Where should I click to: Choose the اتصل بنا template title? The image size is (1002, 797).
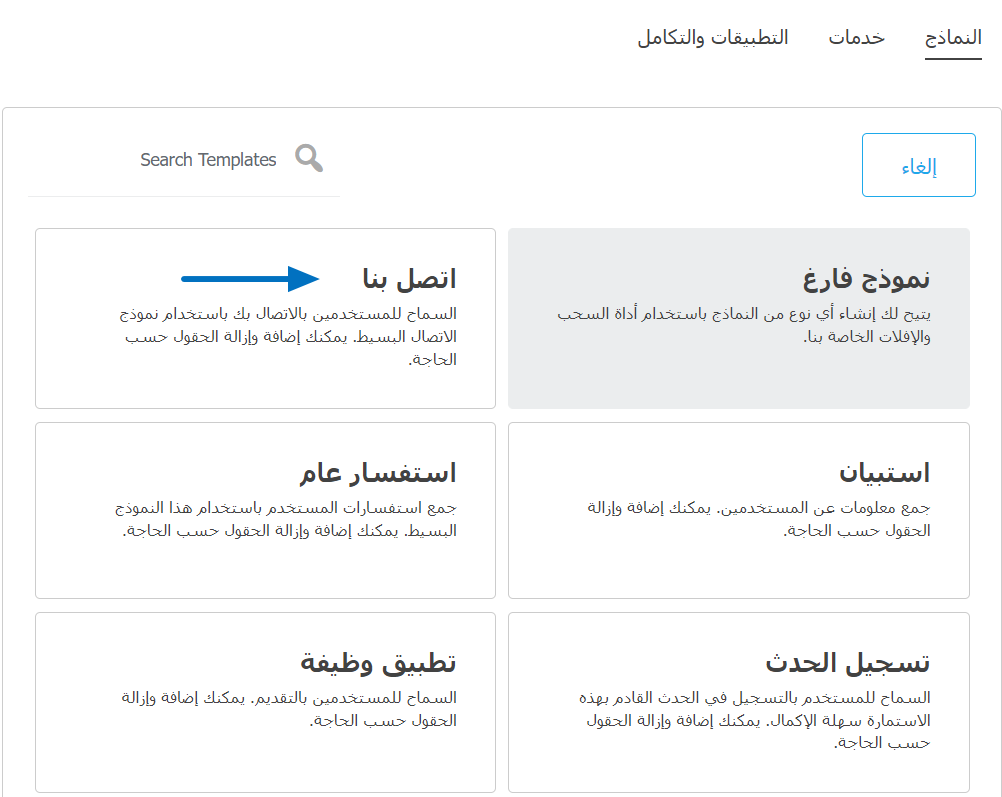click(x=409, y=279)
